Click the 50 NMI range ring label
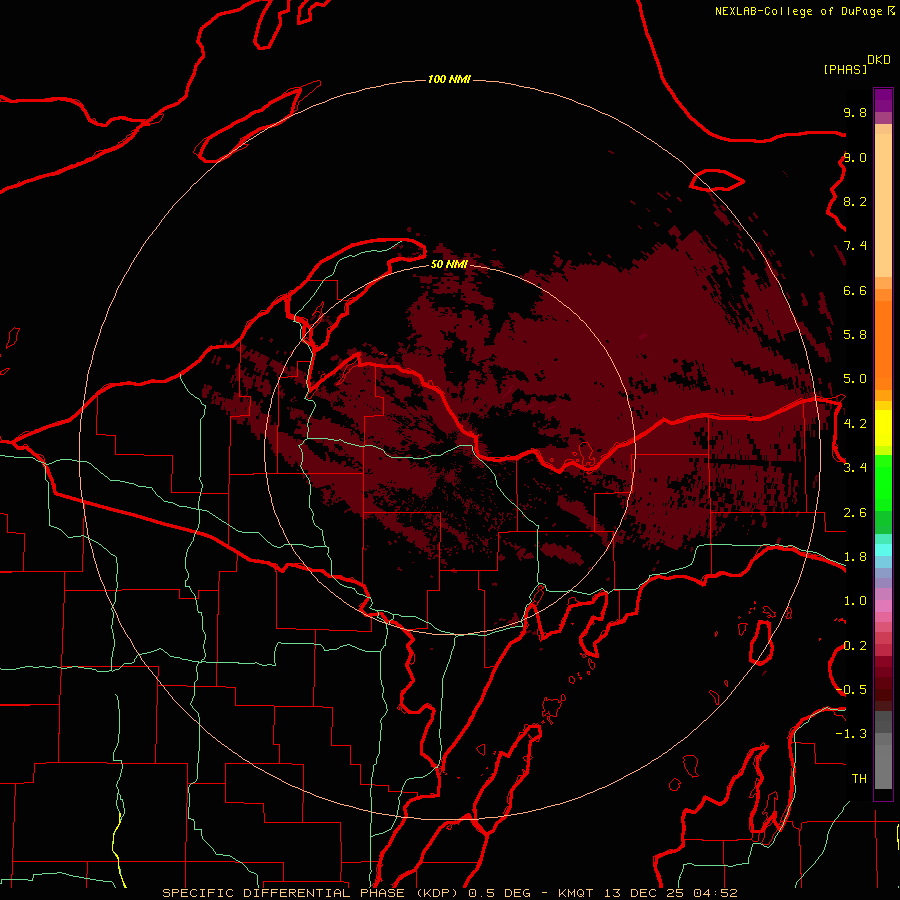The image size is (900, 900). tap(449, 264)
